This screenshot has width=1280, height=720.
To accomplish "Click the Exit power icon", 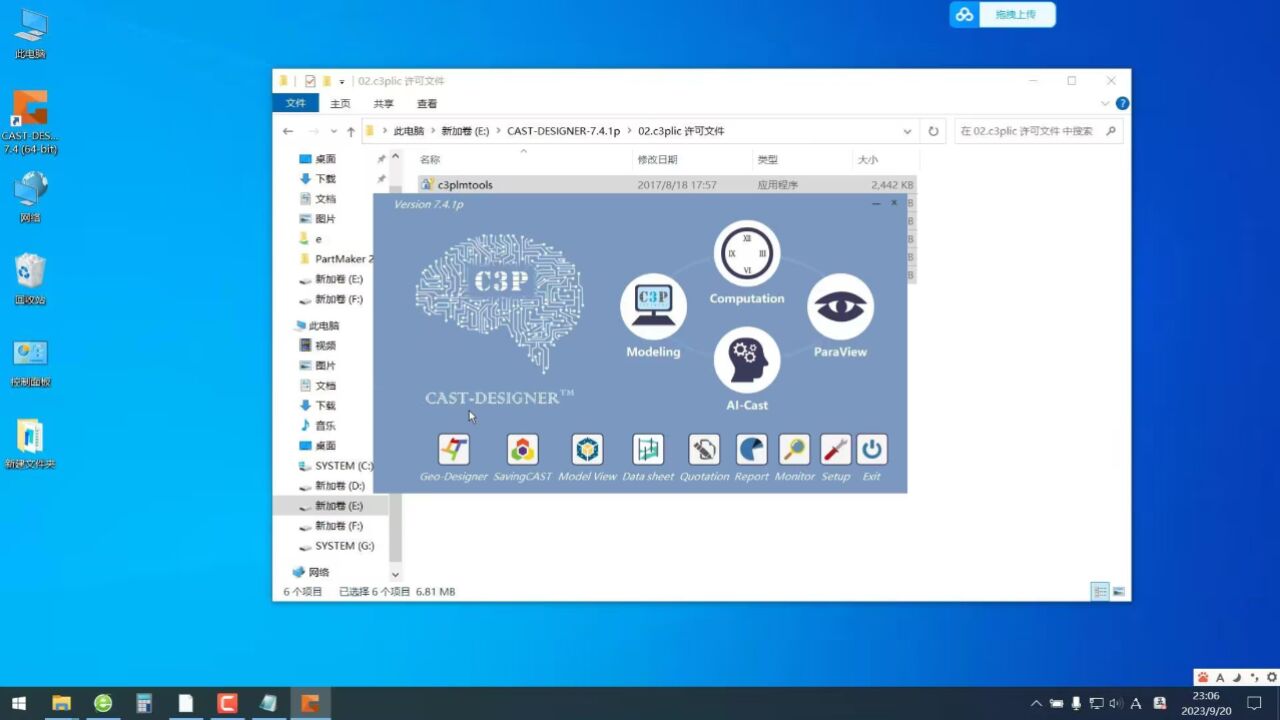I will [x=871, y=450].
